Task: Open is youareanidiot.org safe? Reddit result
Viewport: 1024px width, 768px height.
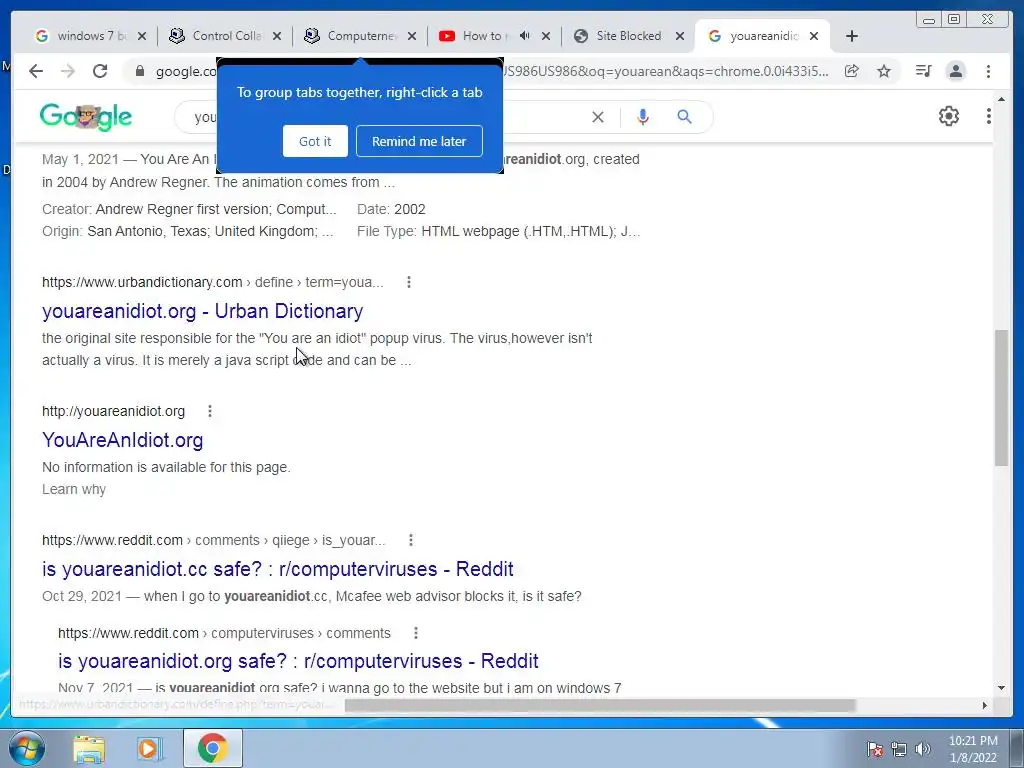Action: point(298,661)
